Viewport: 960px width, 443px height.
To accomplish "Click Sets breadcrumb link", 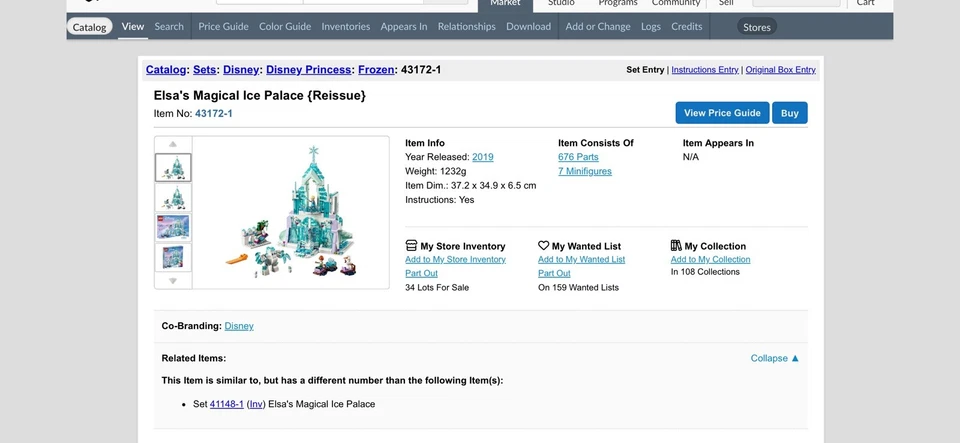I will tap(204, 70).
